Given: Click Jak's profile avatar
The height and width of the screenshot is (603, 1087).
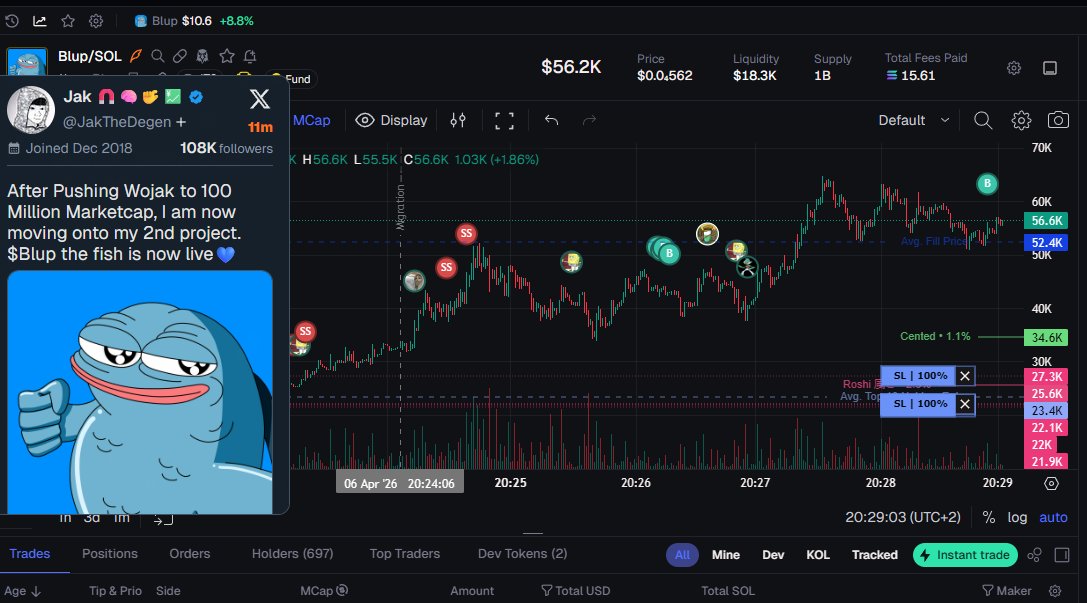Looking at the screenshot, I should pos(31,110).
